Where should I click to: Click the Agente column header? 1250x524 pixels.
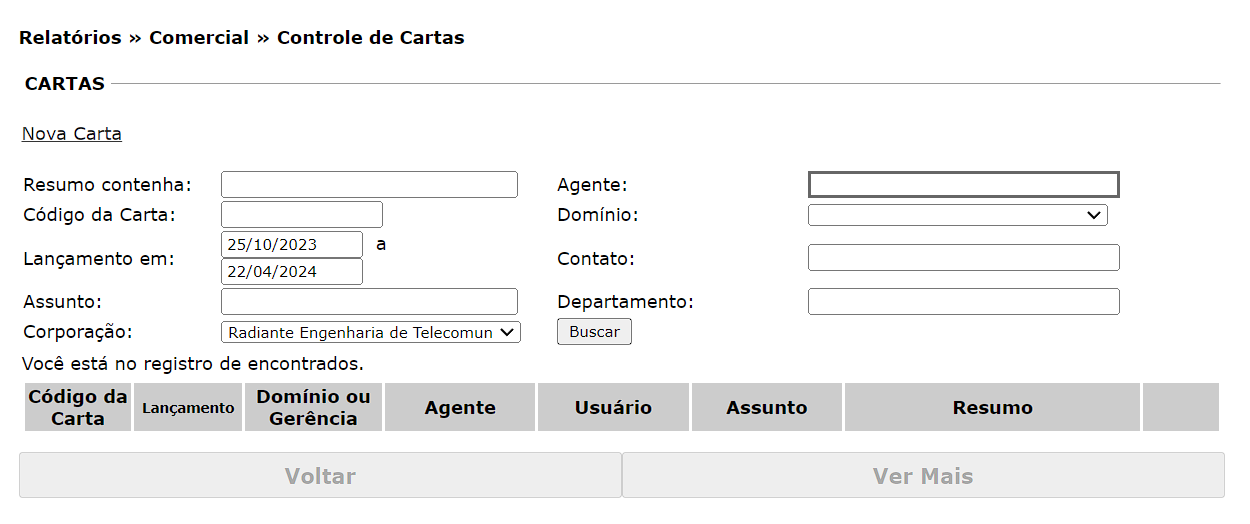460,408
